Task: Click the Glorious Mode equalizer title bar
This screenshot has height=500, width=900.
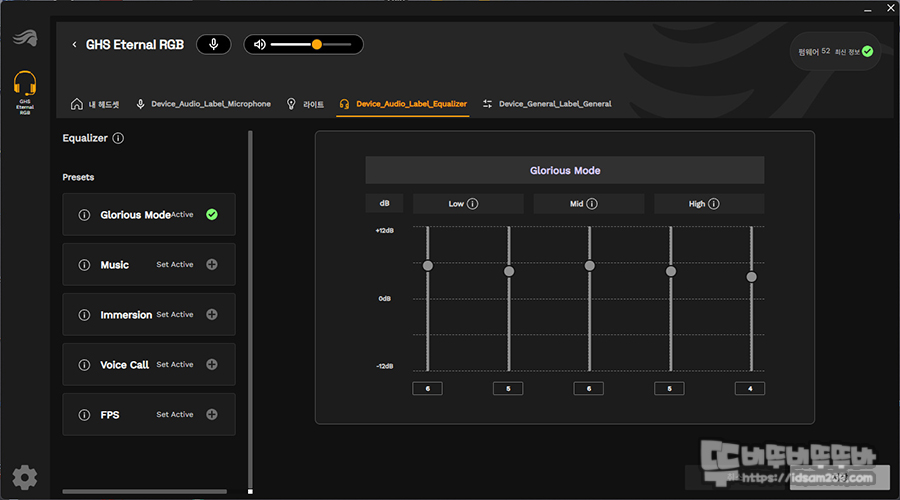Action: point(565,170)
